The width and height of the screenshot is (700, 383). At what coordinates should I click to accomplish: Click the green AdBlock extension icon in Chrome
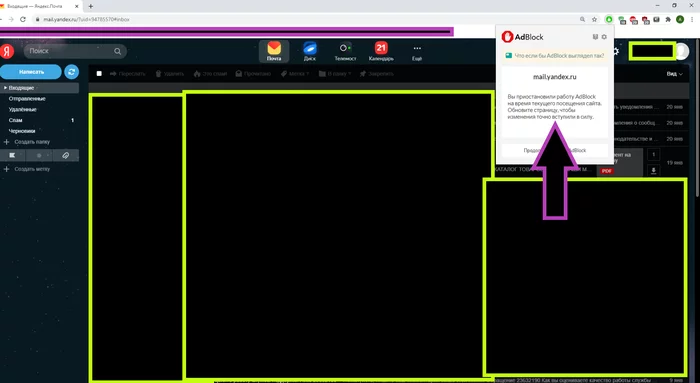[608, 19]
